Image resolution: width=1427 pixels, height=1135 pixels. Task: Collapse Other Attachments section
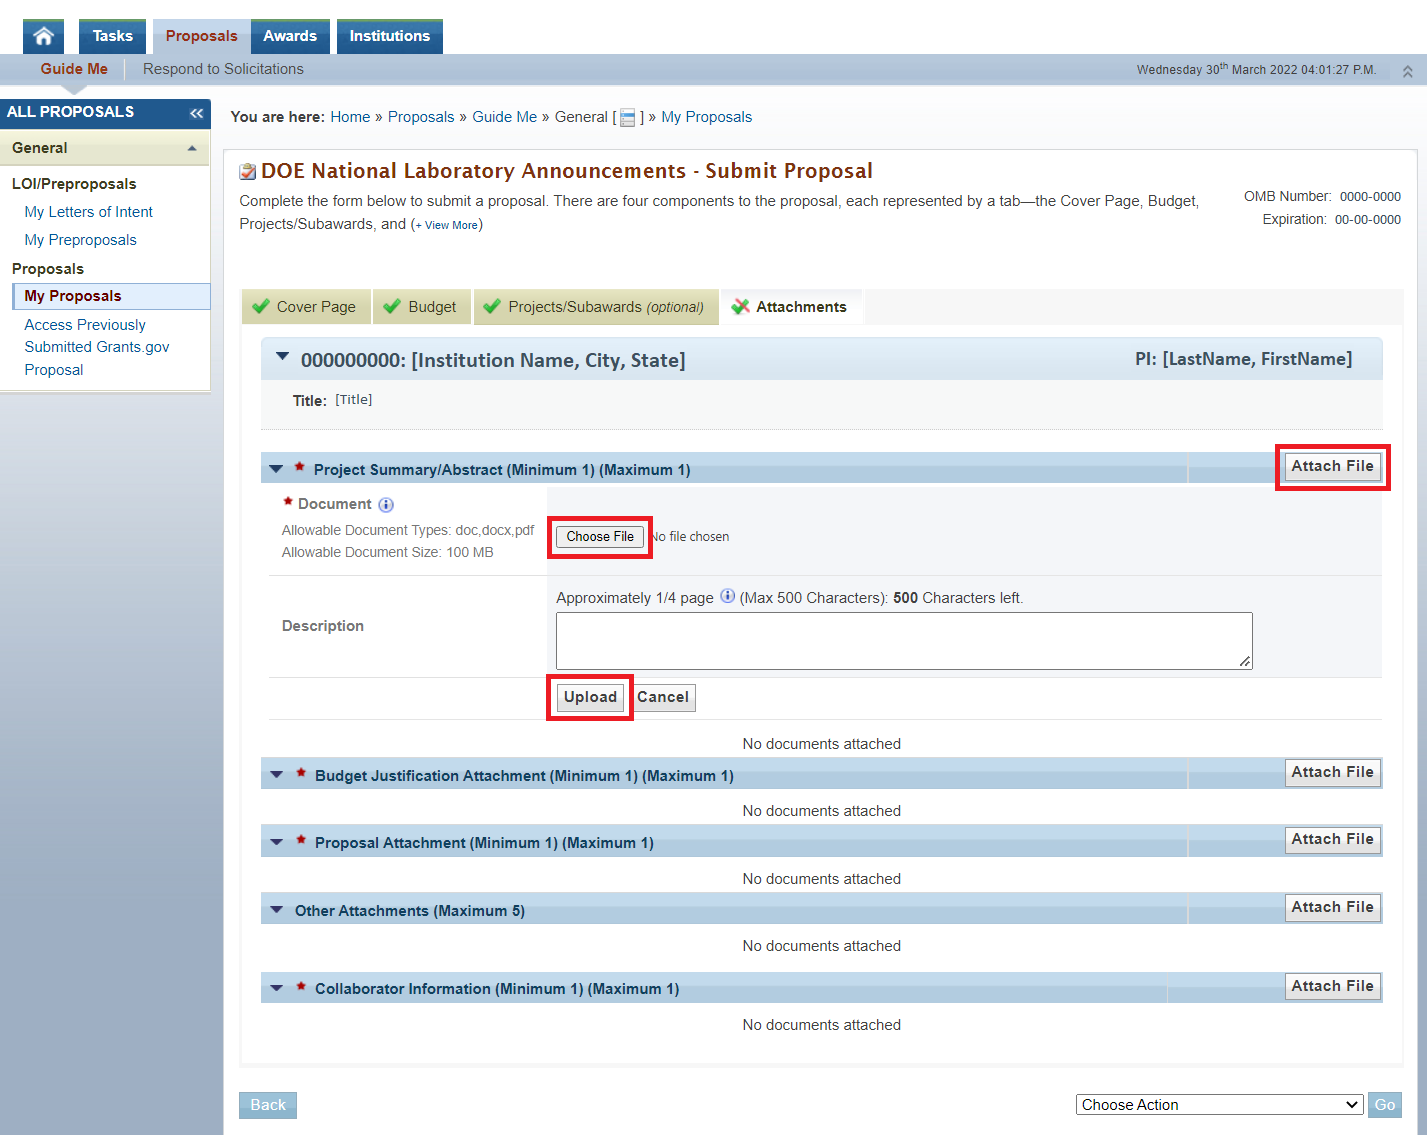[276, 910]
